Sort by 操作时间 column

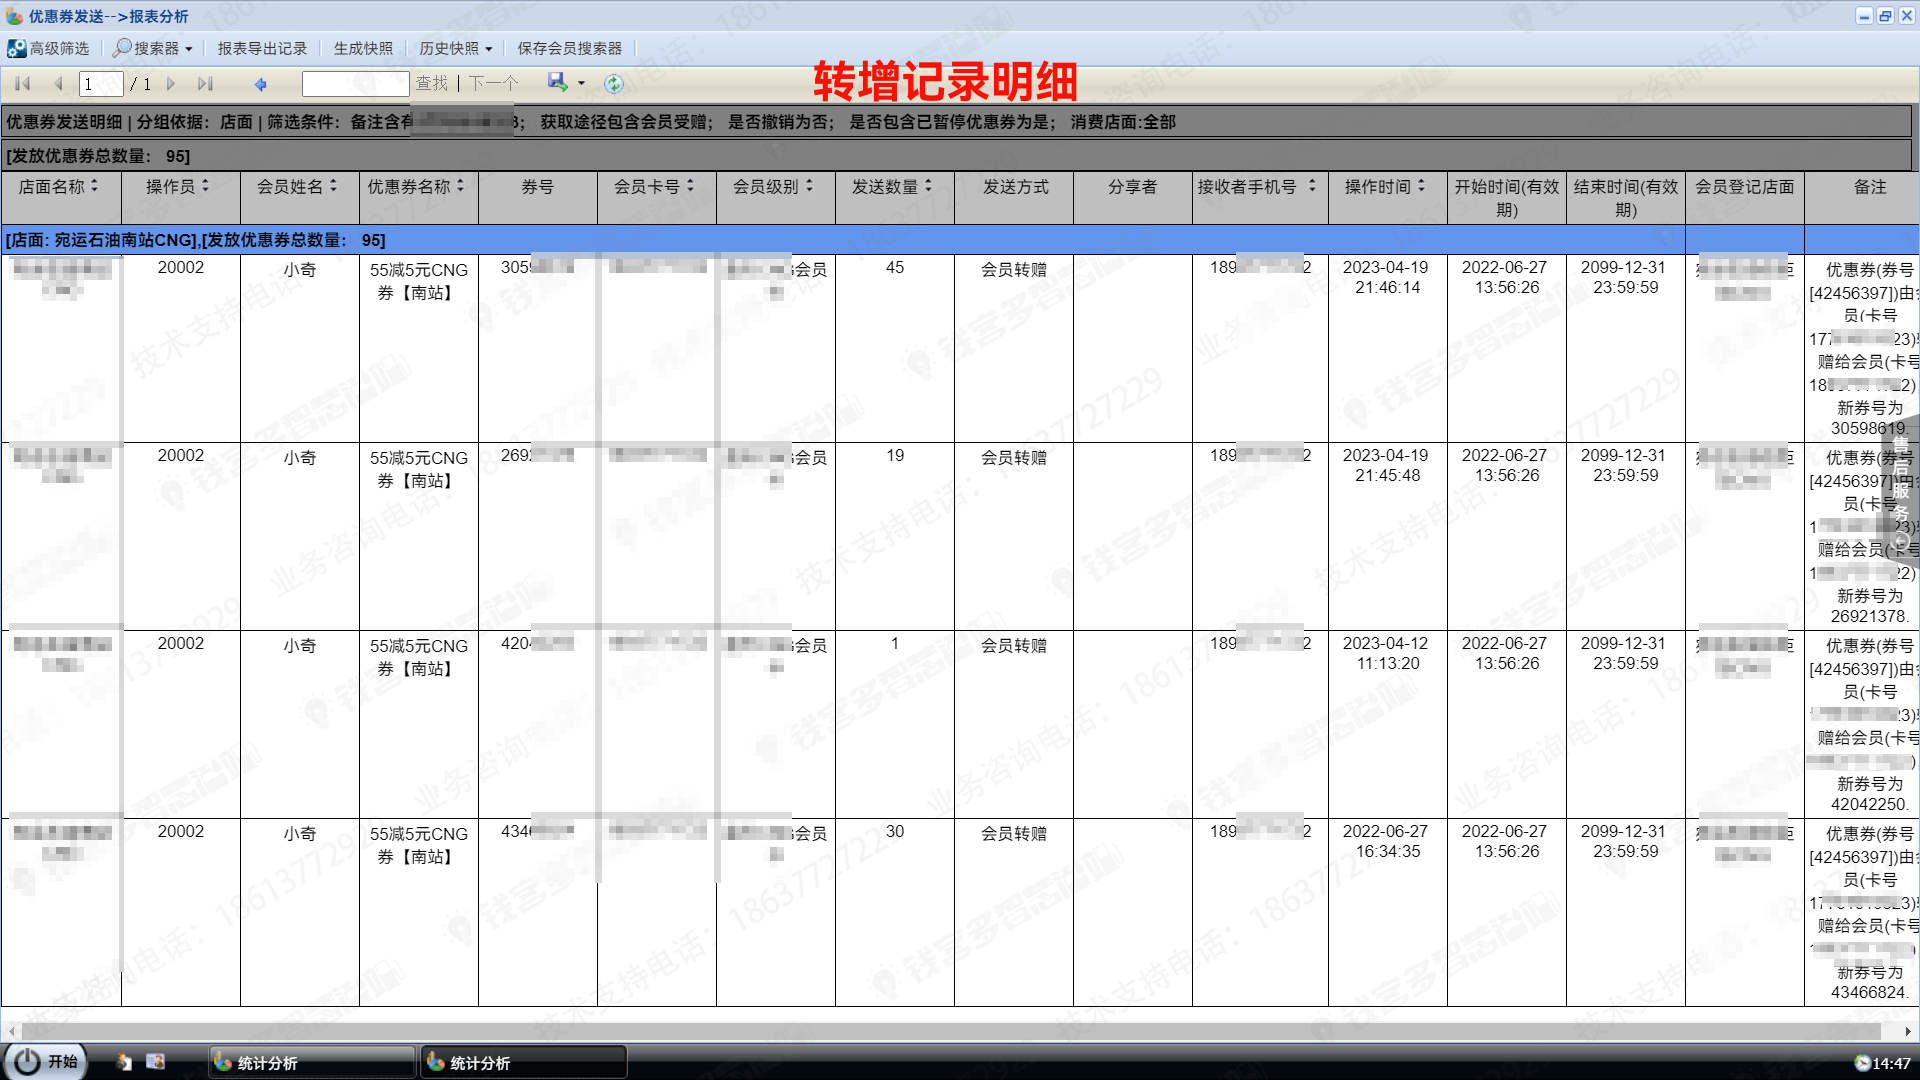pos(1386,186)
